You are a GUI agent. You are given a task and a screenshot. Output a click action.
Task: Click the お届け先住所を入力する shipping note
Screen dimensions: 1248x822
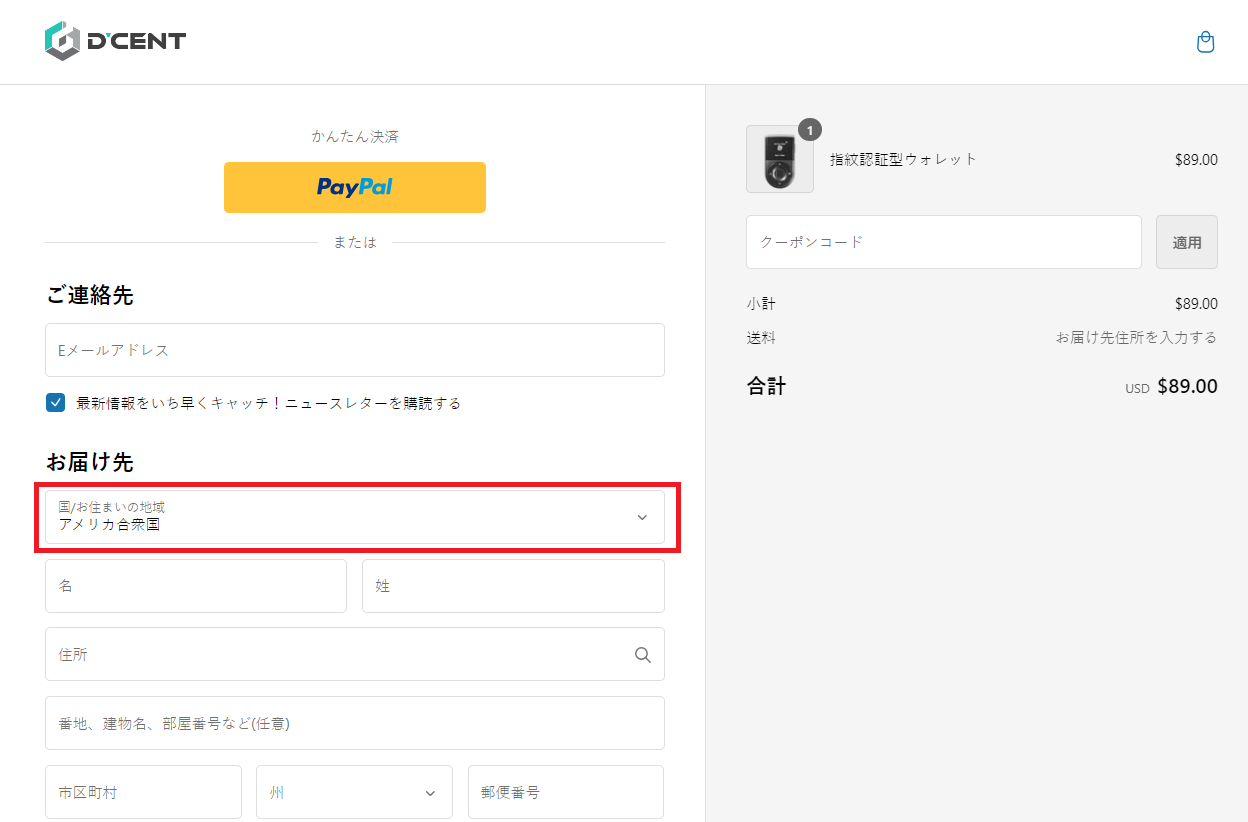coord(1137,337)
